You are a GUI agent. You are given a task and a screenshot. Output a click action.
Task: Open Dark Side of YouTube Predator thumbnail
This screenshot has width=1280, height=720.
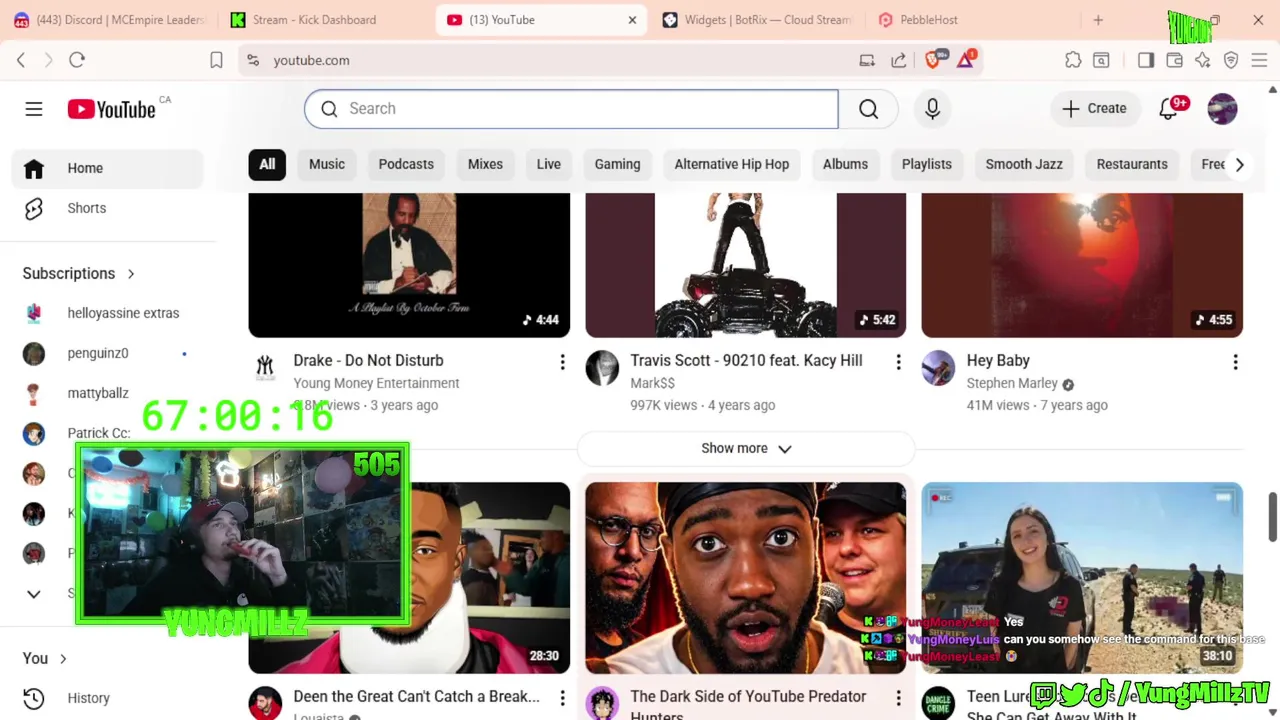746,578
